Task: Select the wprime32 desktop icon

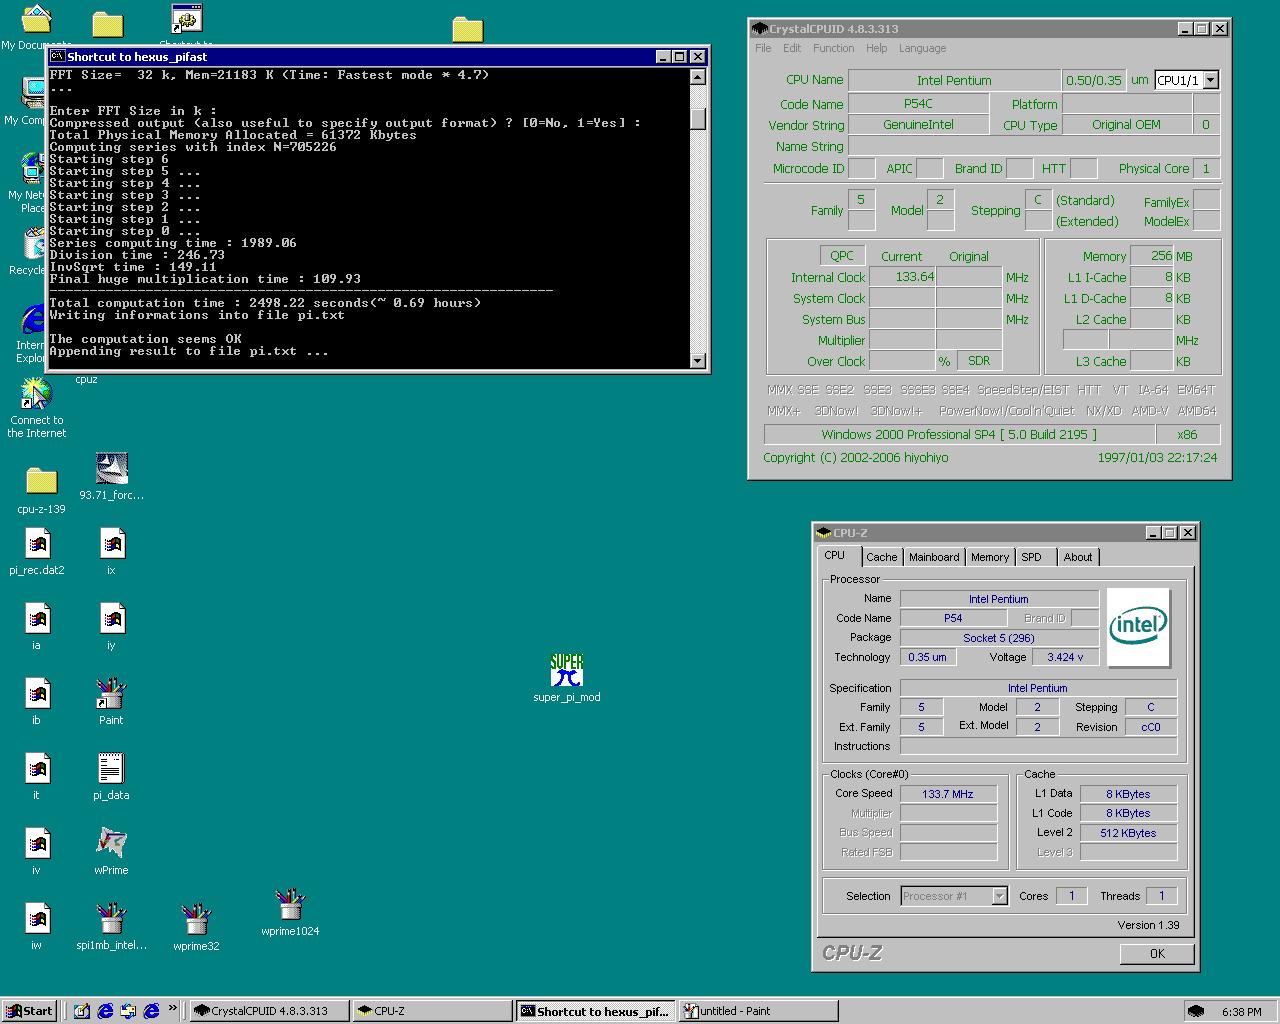Action: click(196, 927)
